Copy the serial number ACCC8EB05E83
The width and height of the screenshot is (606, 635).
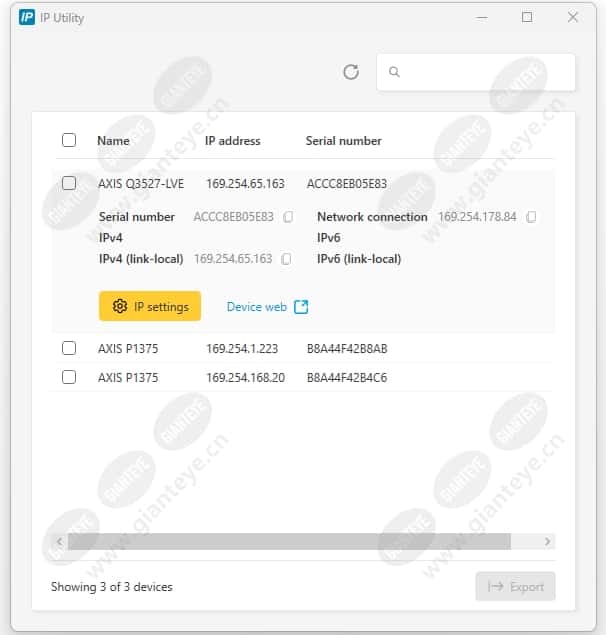pos(288,217)
